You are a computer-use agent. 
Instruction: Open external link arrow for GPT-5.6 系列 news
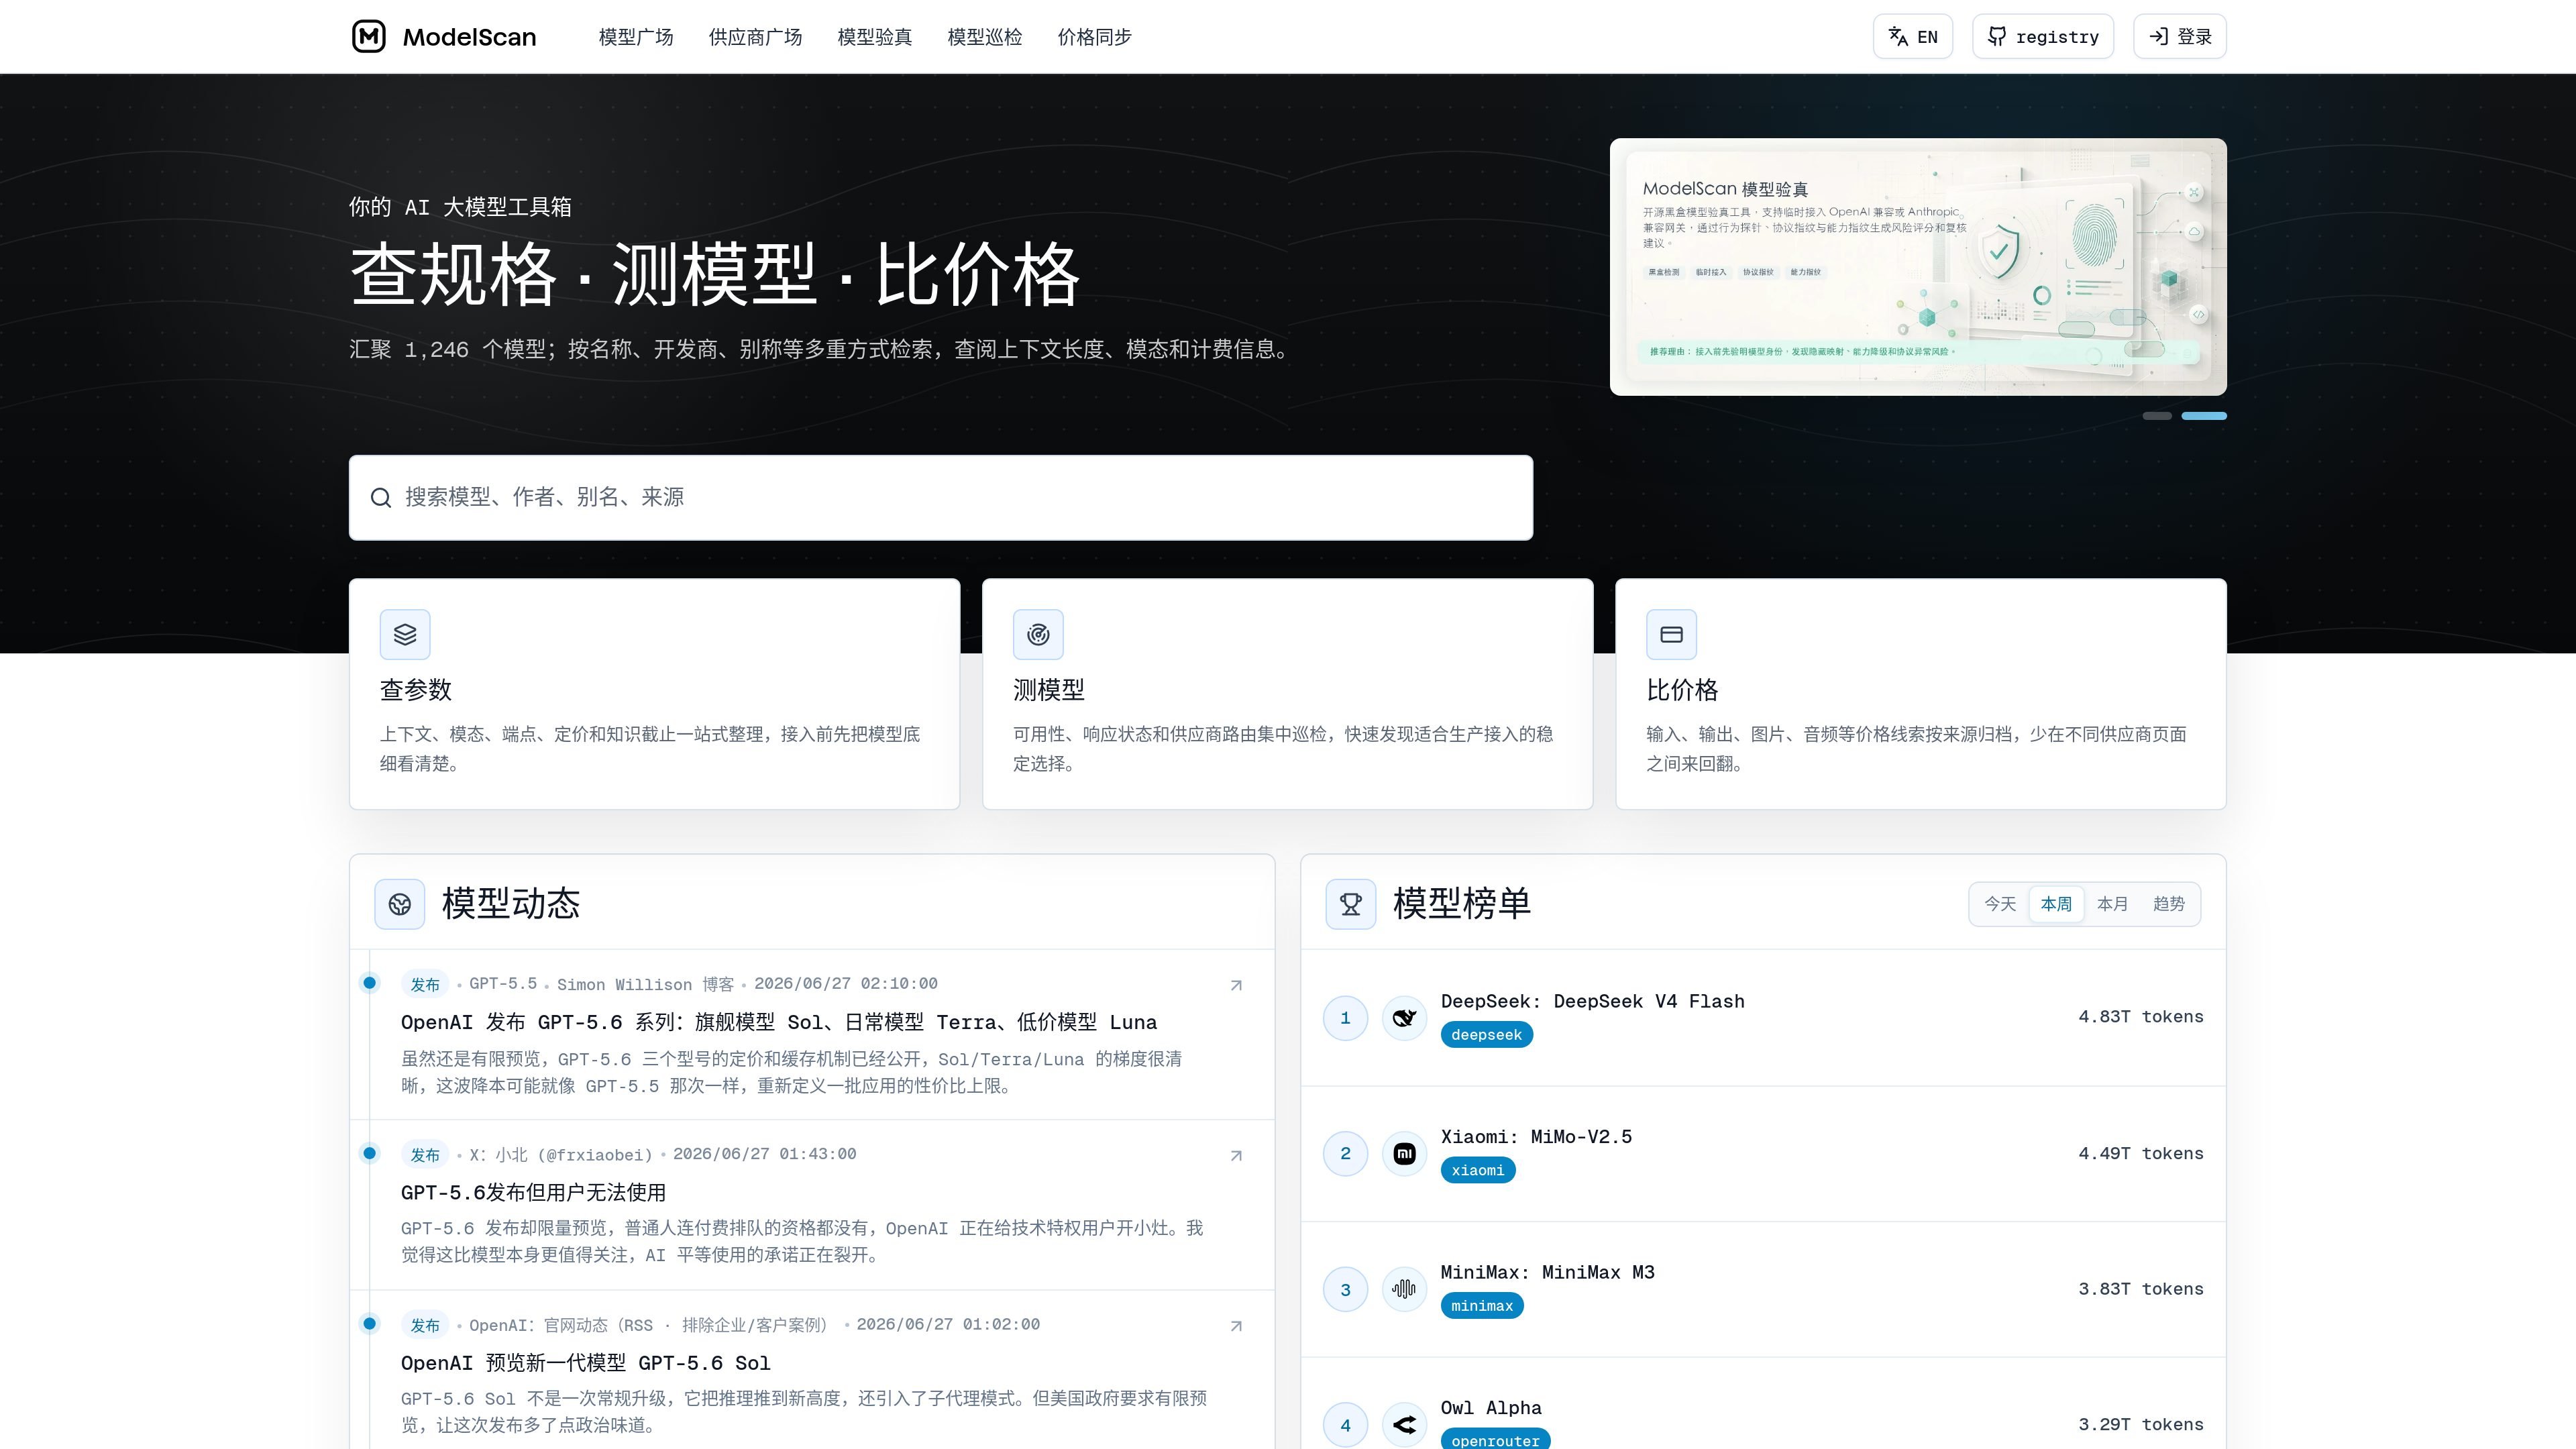(x=1236, y=985)
